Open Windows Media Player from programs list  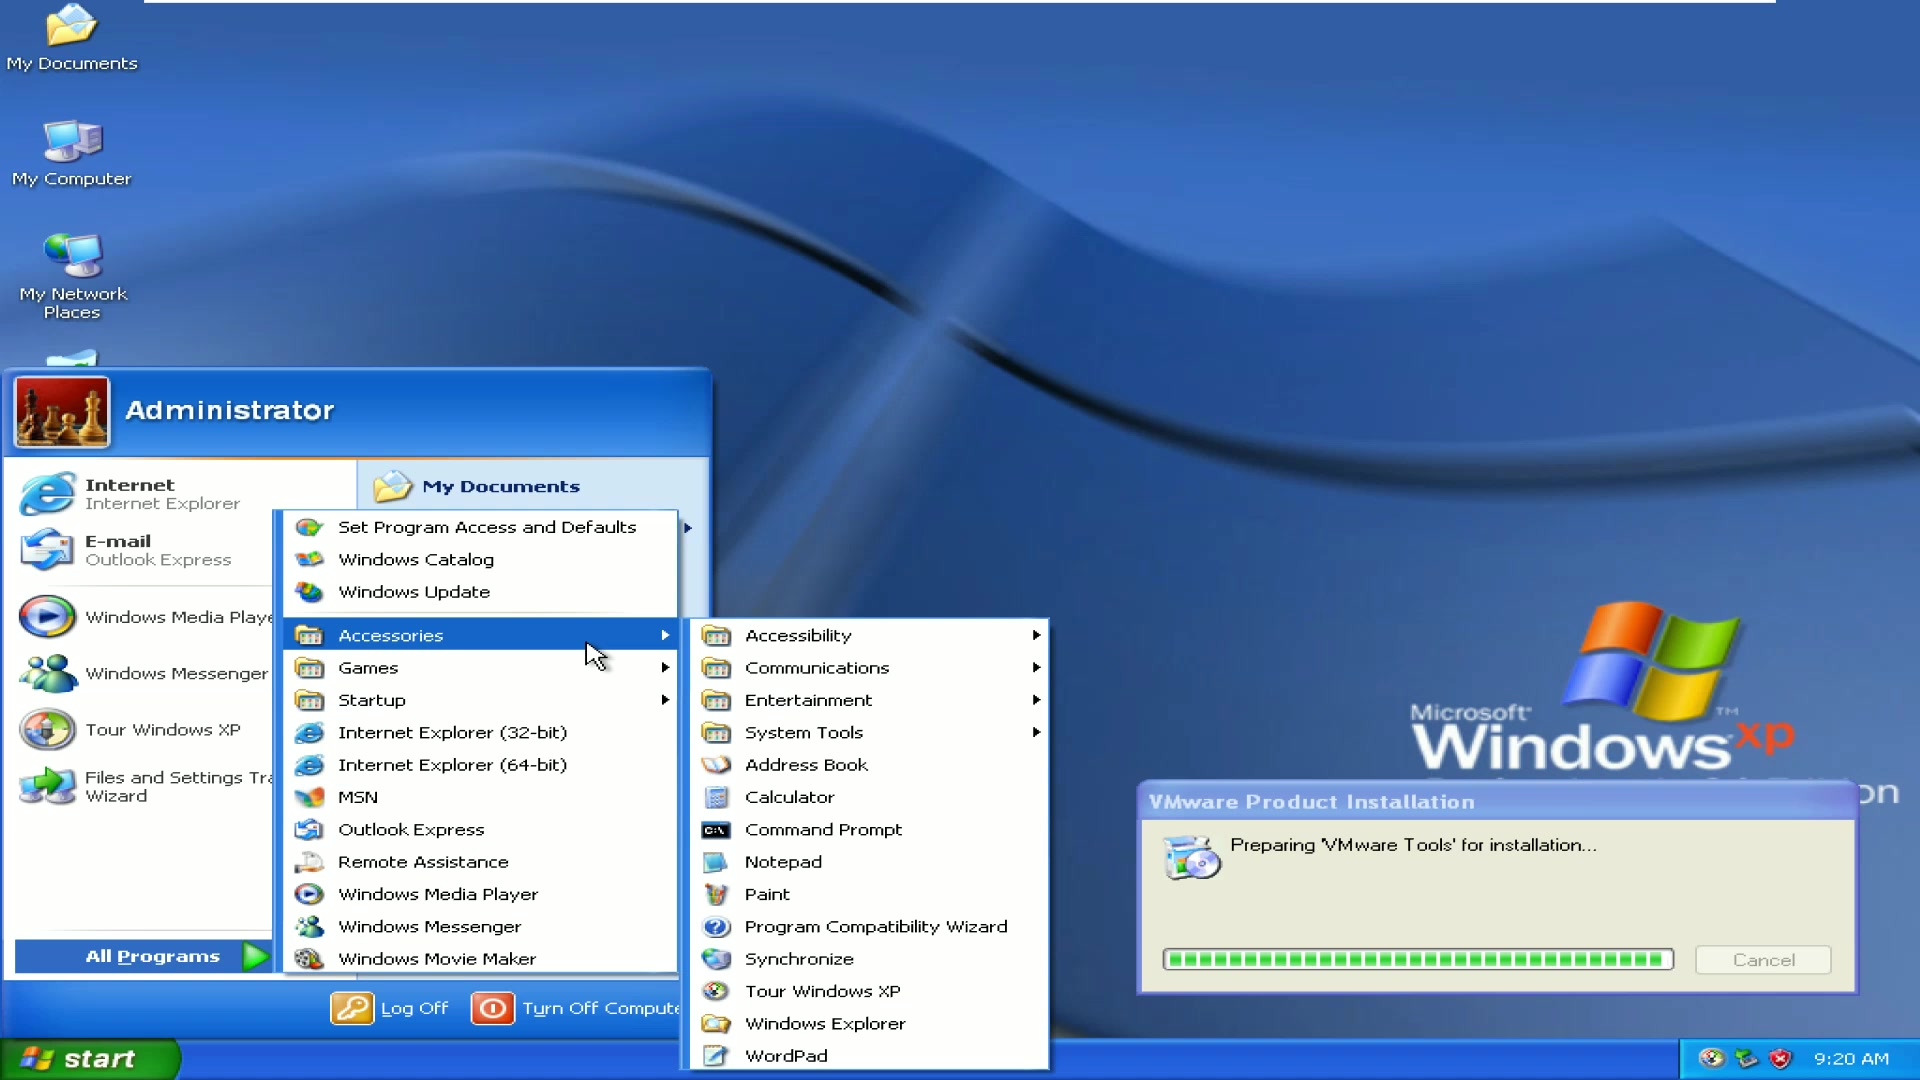[x=480, y=894]
